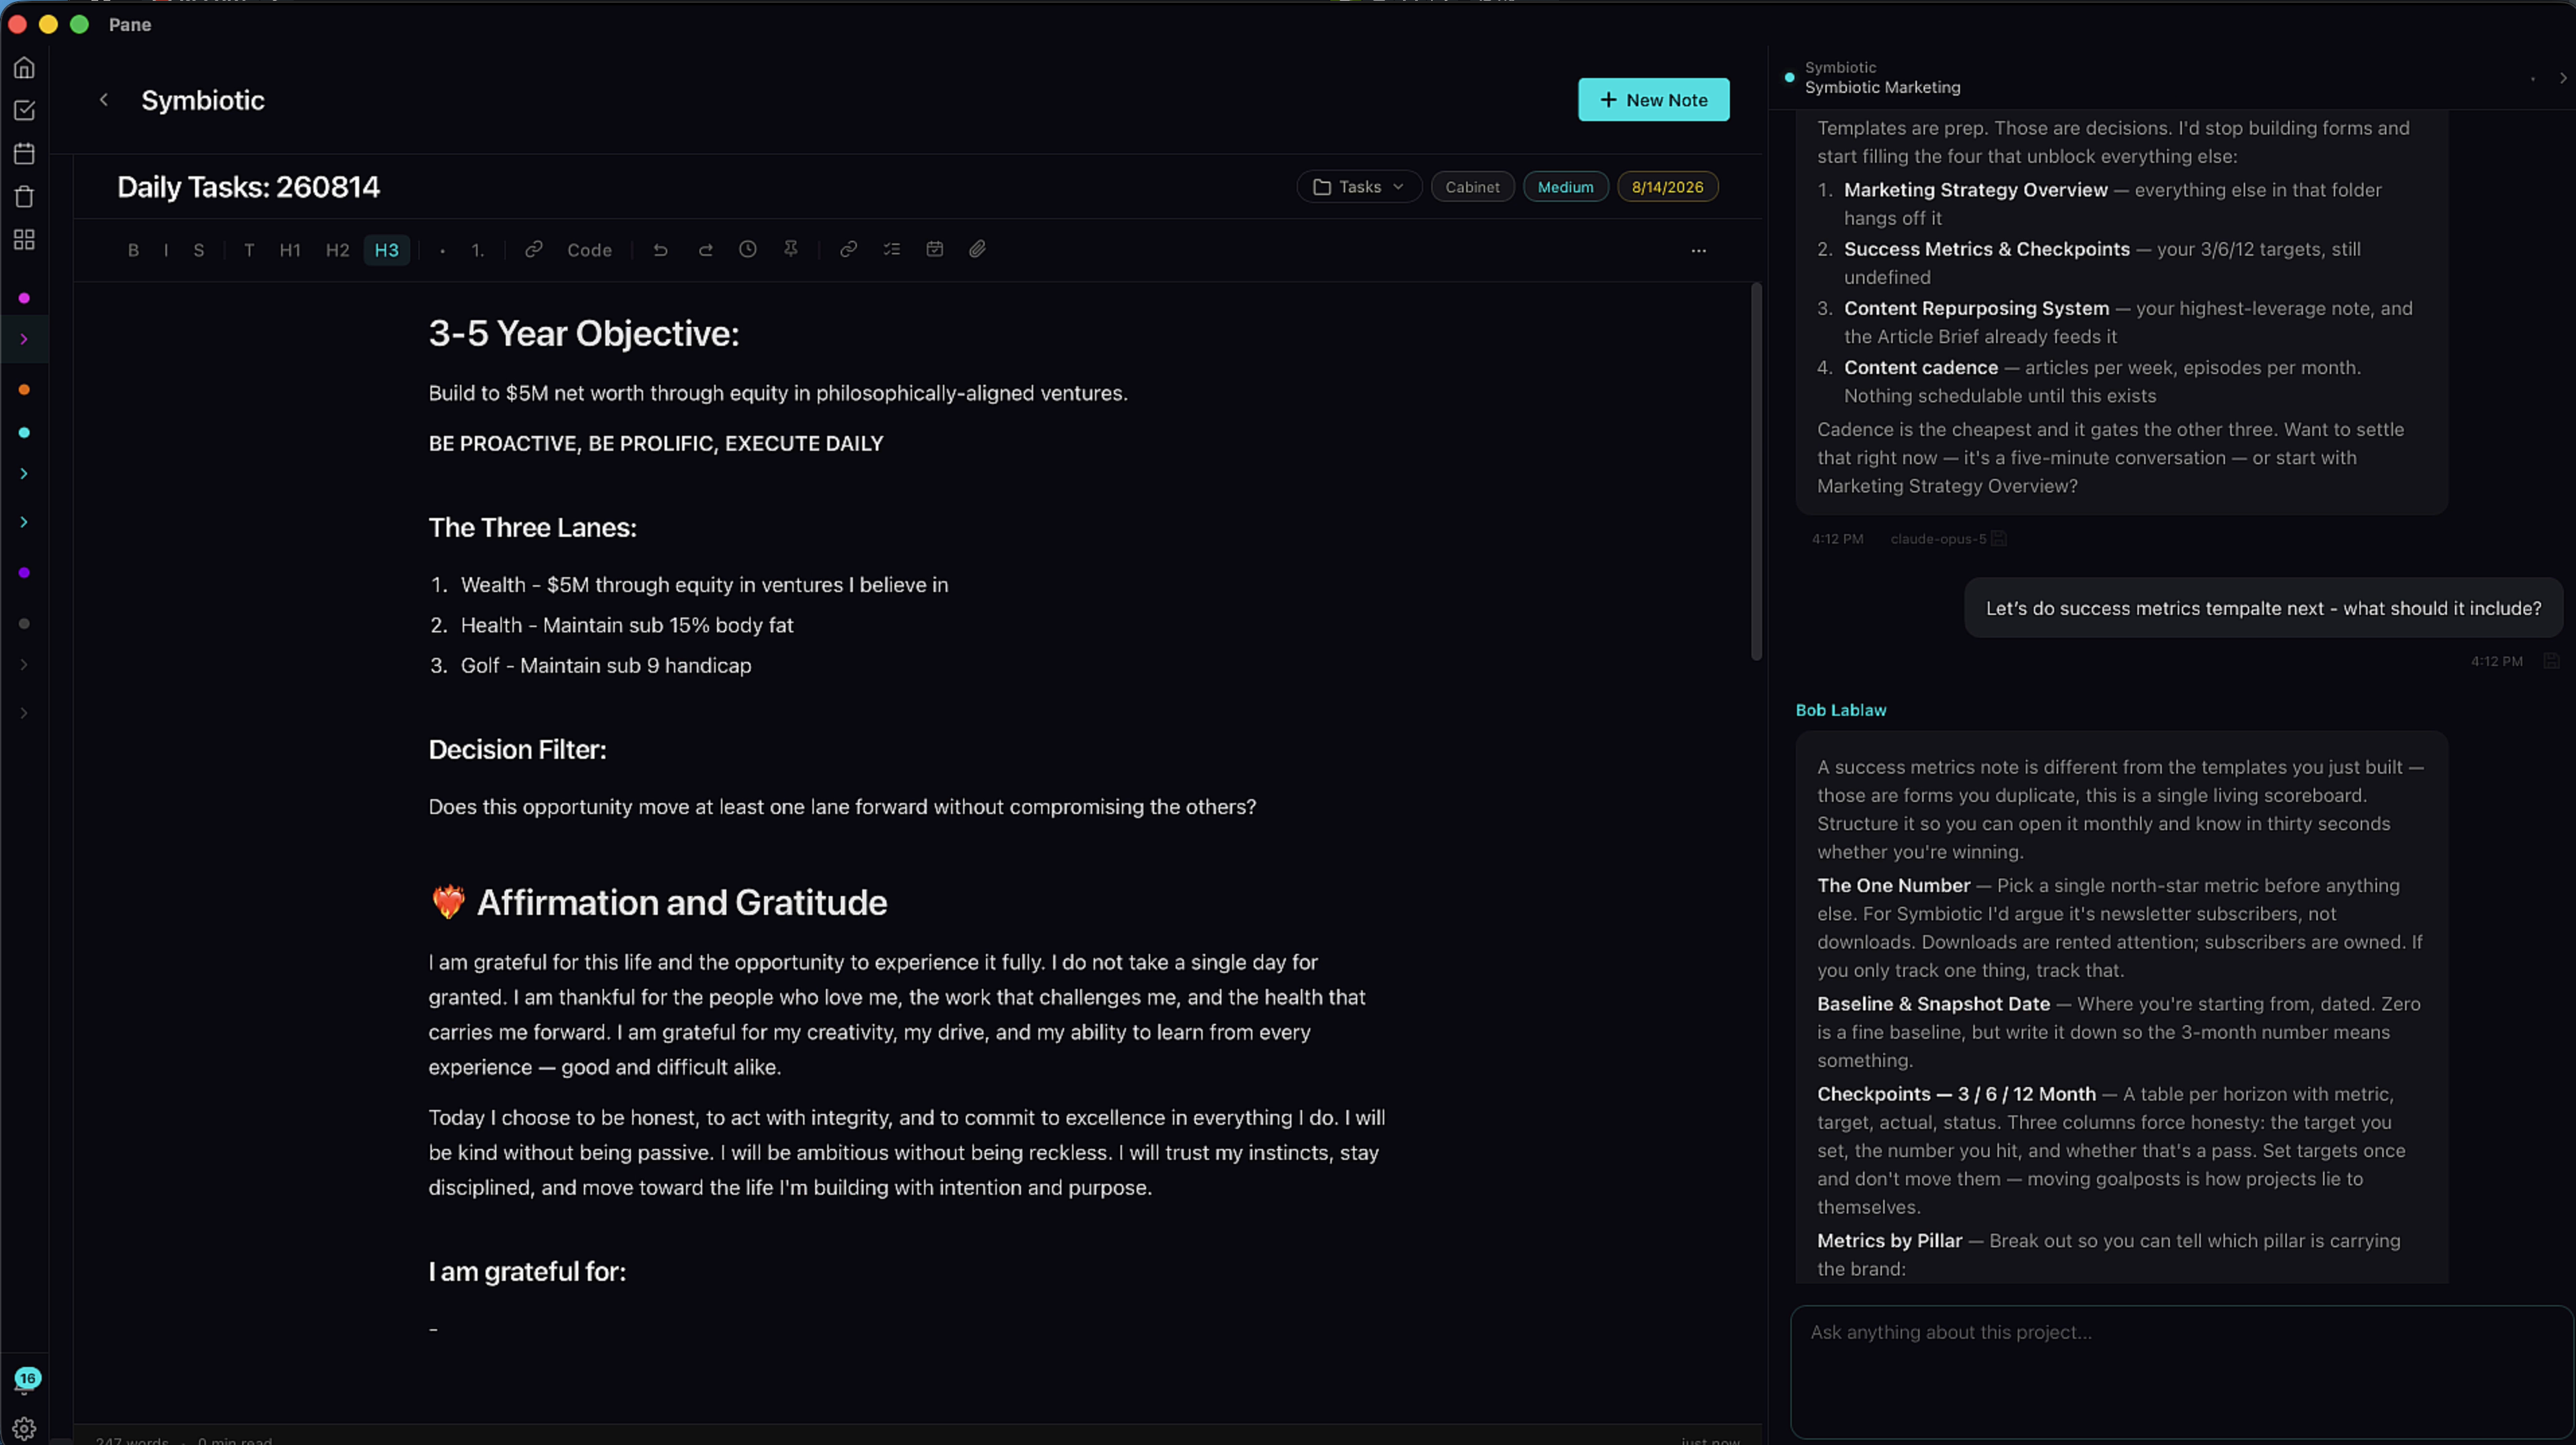The width and height of the screenshot is (2576, 1445).
Task: Open the editor more options ellipsis
Action: click(1698, 250)
